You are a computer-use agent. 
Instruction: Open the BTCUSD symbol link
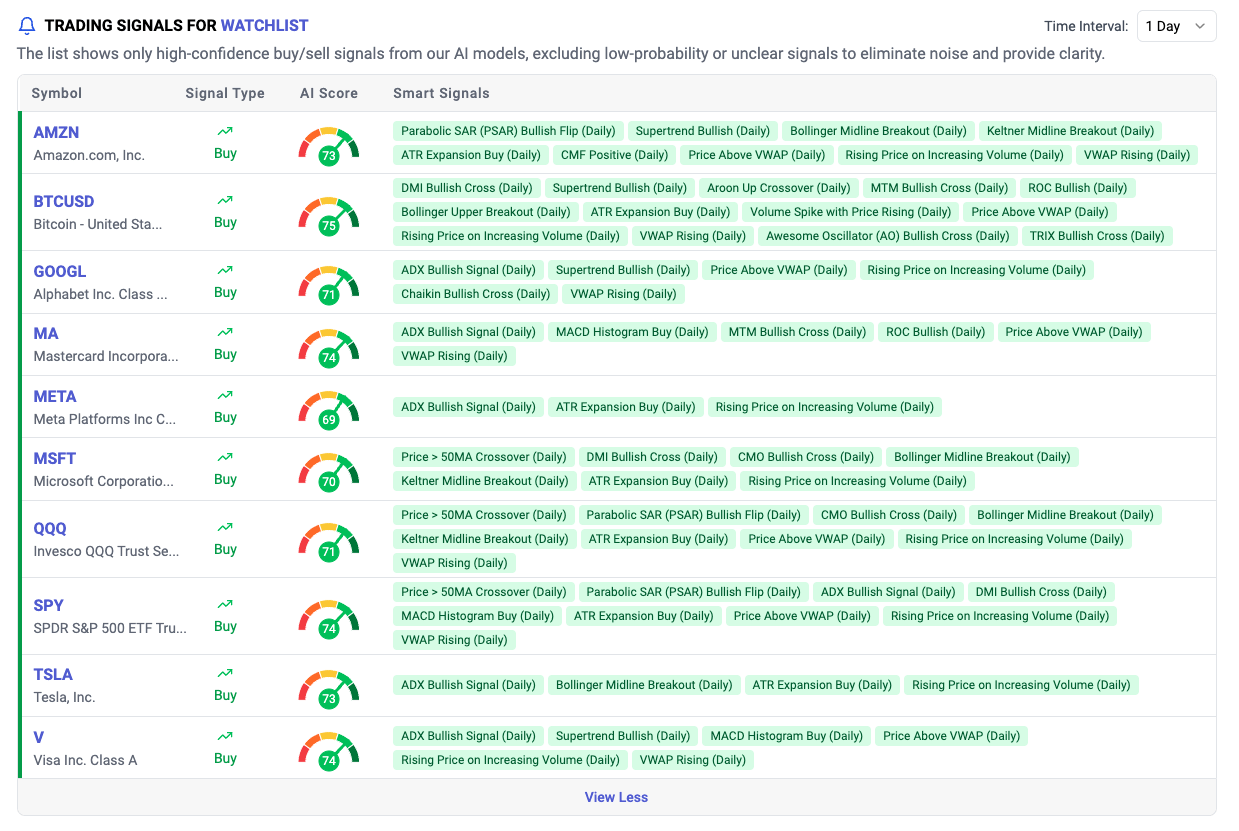pos(64,201)
